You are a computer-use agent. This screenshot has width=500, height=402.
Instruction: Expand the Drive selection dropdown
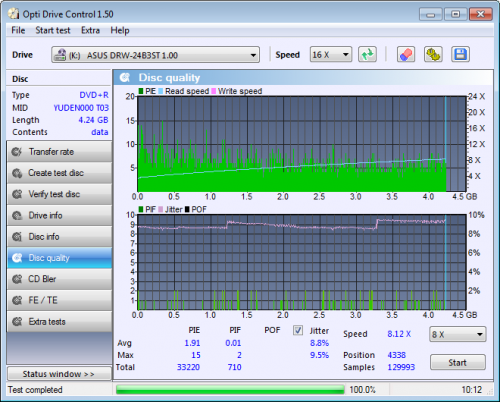[155, 55]
